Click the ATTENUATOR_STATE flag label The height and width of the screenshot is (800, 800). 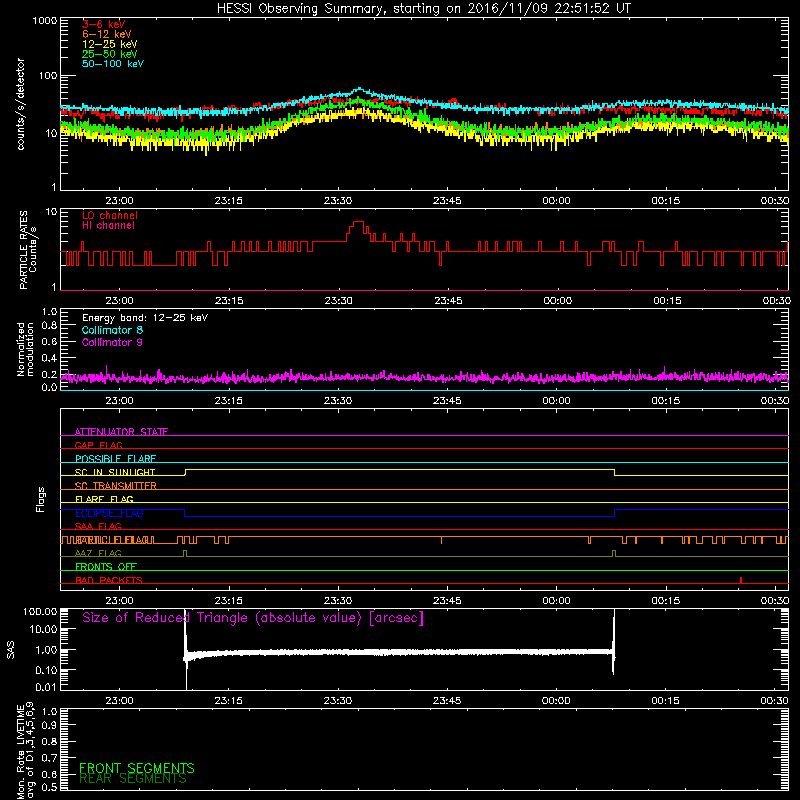(121, 432)
